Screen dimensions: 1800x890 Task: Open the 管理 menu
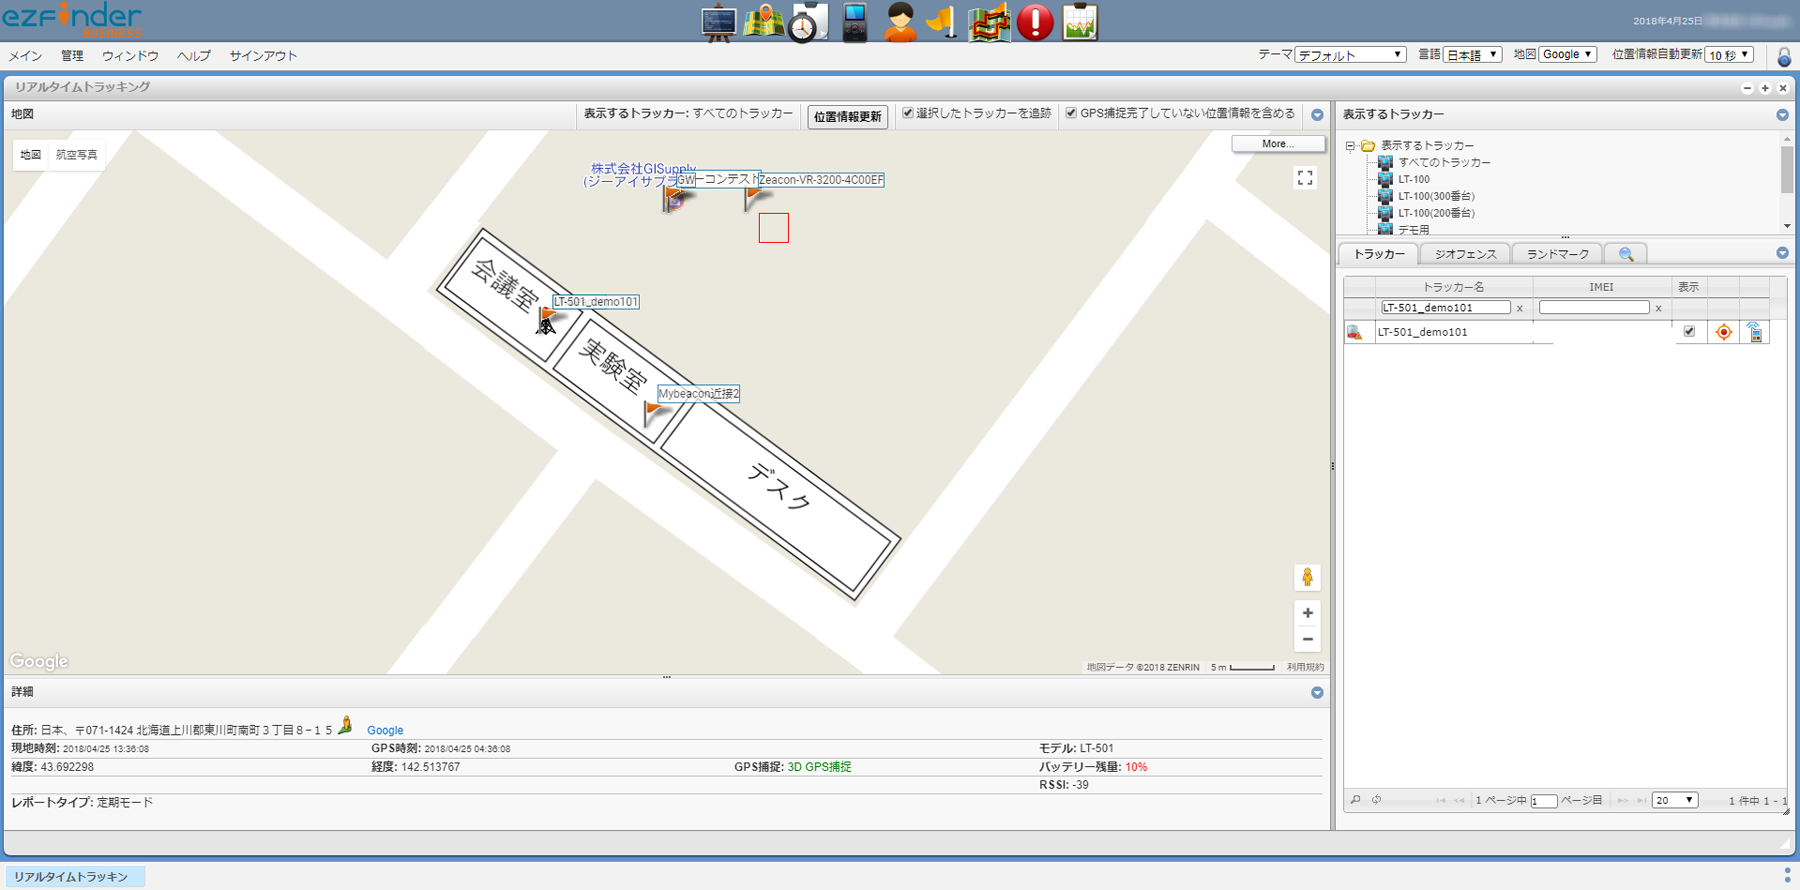(72, 56)
